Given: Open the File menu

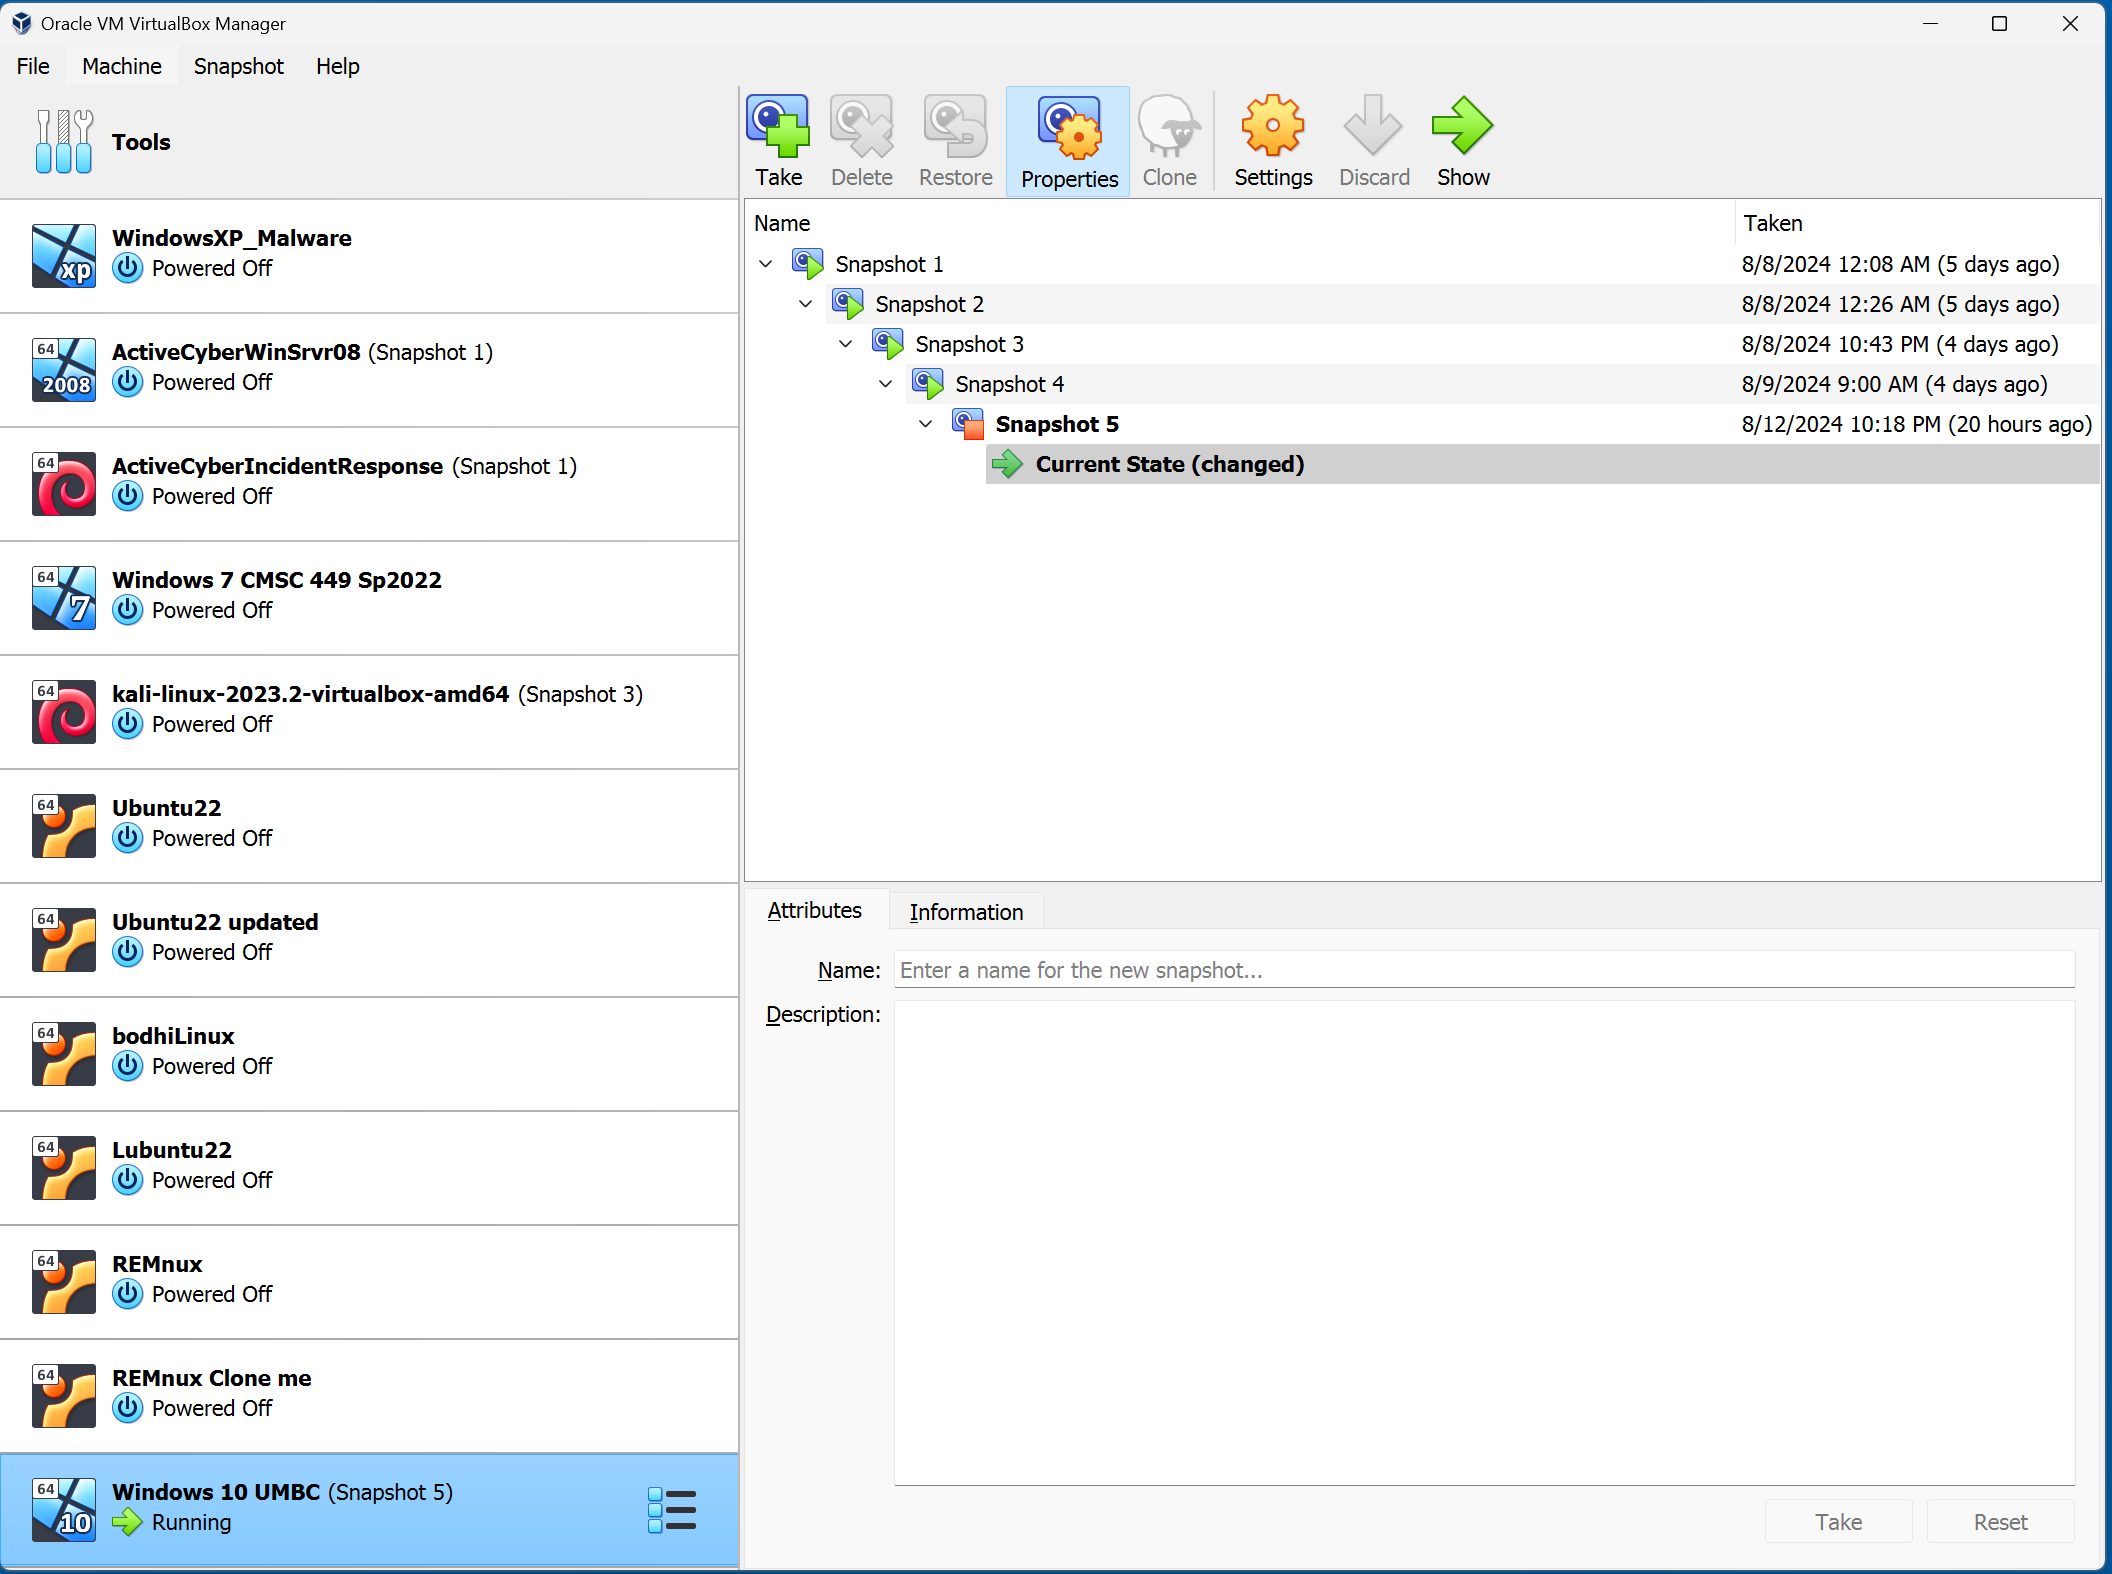Looking at the screenshot, I should pyautogui.click(x=33, y=66).
